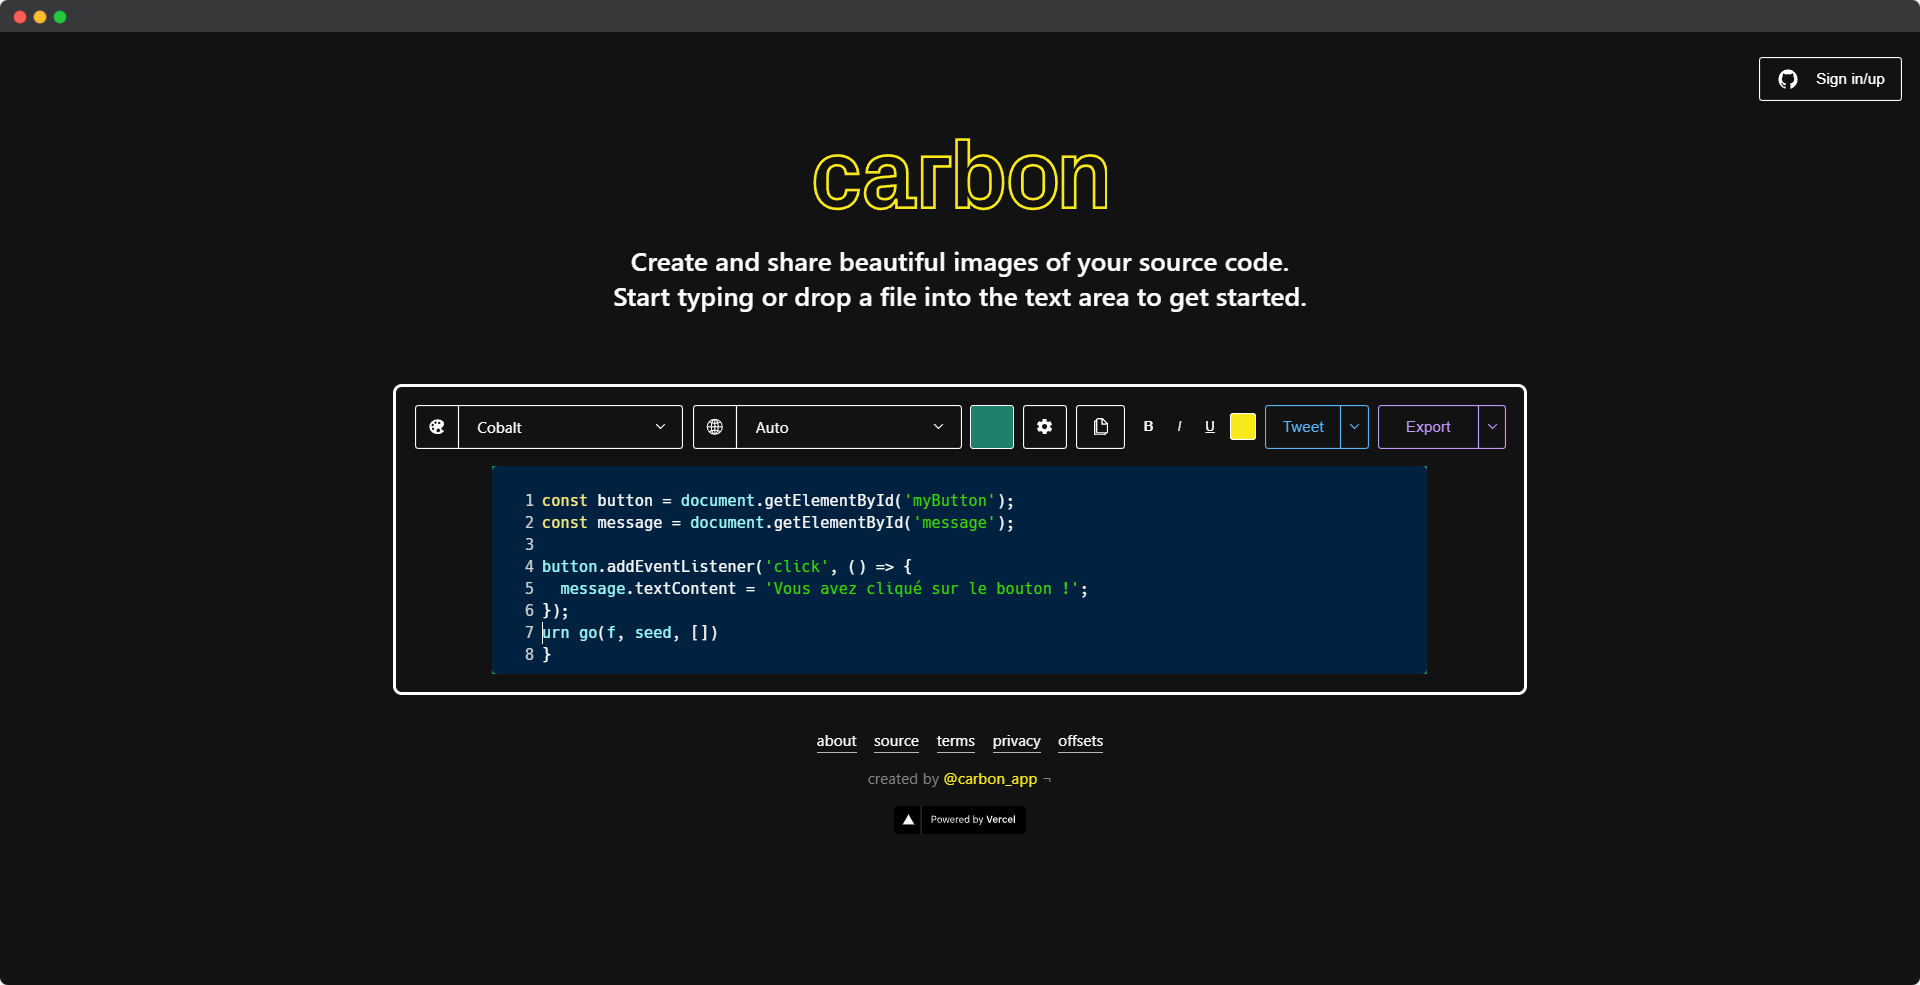Open the teal background color picker

(x=992, y=427)
